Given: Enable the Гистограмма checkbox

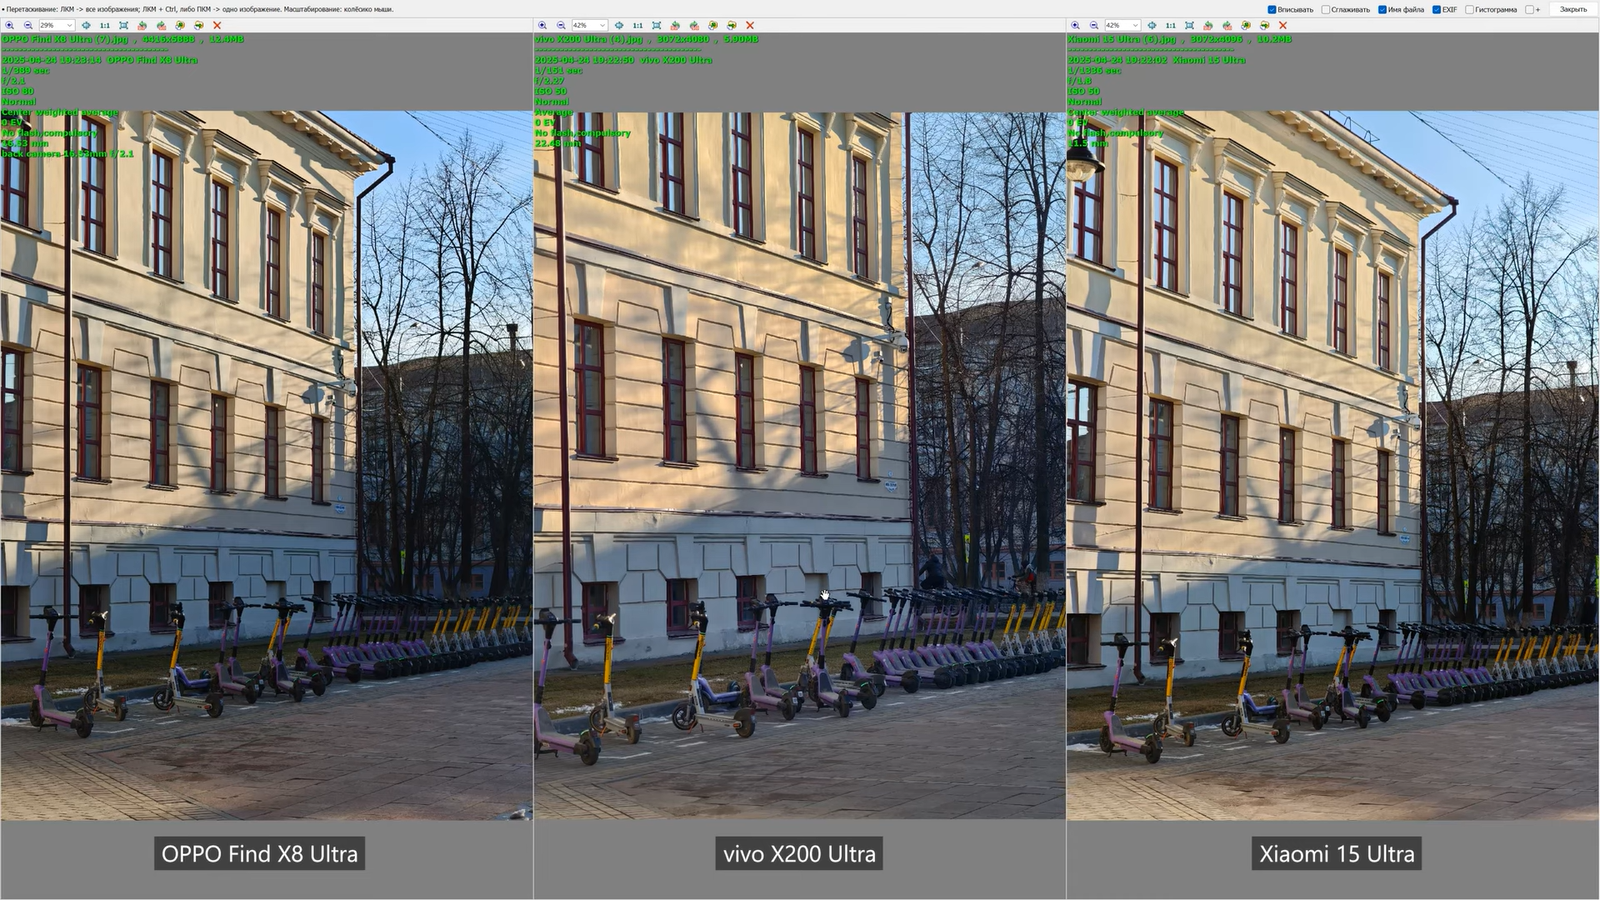Looking at the screenshot, I should (x=1469, y=10).
